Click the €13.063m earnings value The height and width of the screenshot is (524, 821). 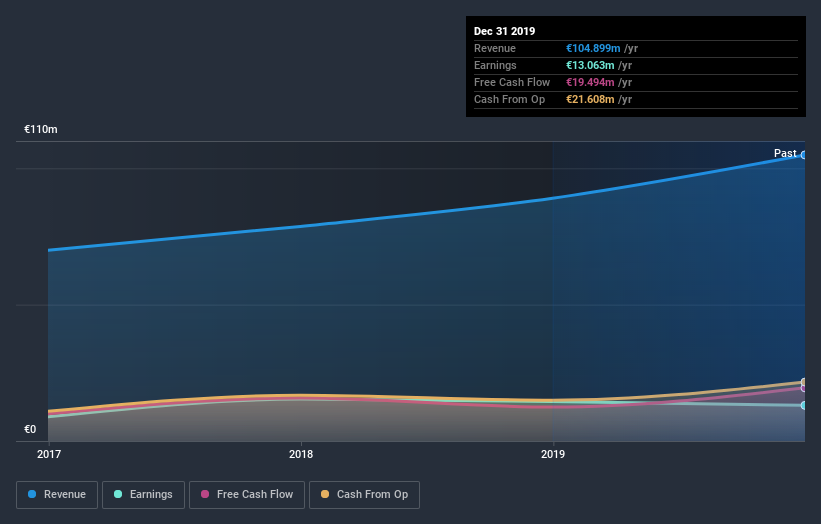590,65
